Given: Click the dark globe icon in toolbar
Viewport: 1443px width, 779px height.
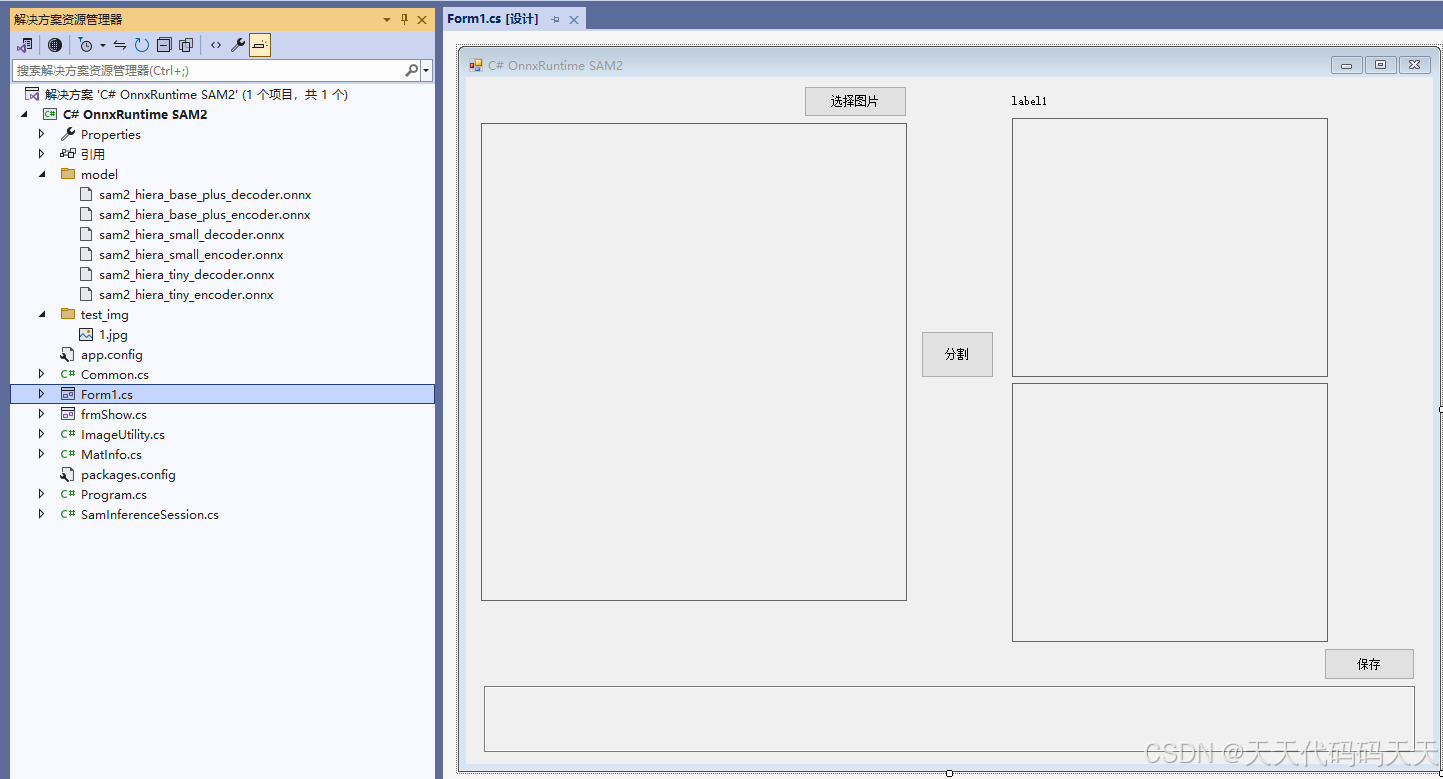Looking at the screenshot, I should (55, 45).
